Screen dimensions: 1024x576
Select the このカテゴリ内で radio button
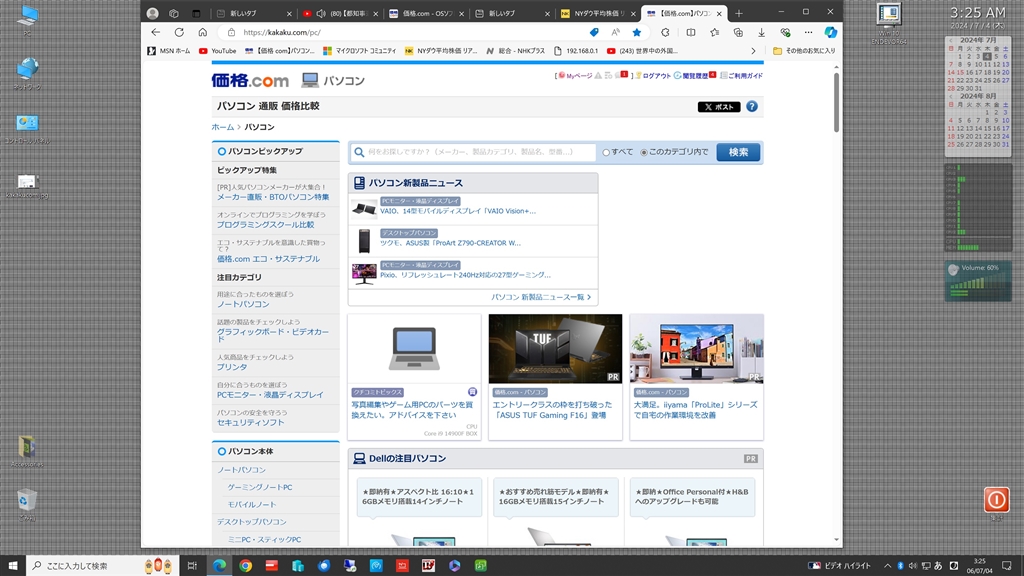[x=644, y=152]
